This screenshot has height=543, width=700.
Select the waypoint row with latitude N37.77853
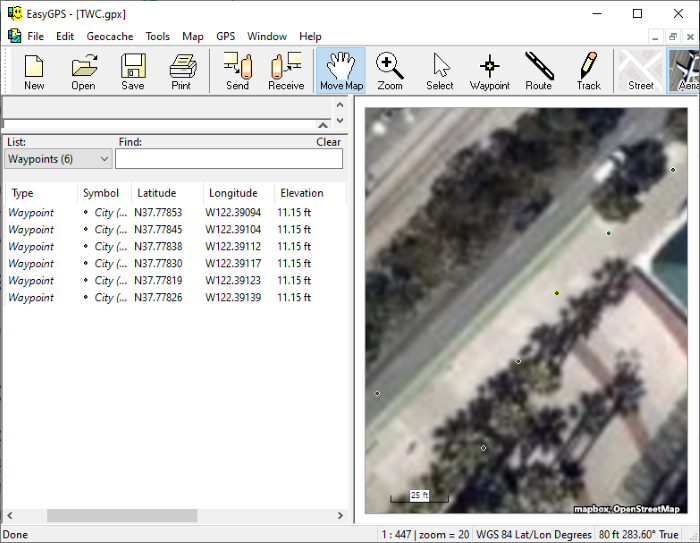click(x=175, y=213)
